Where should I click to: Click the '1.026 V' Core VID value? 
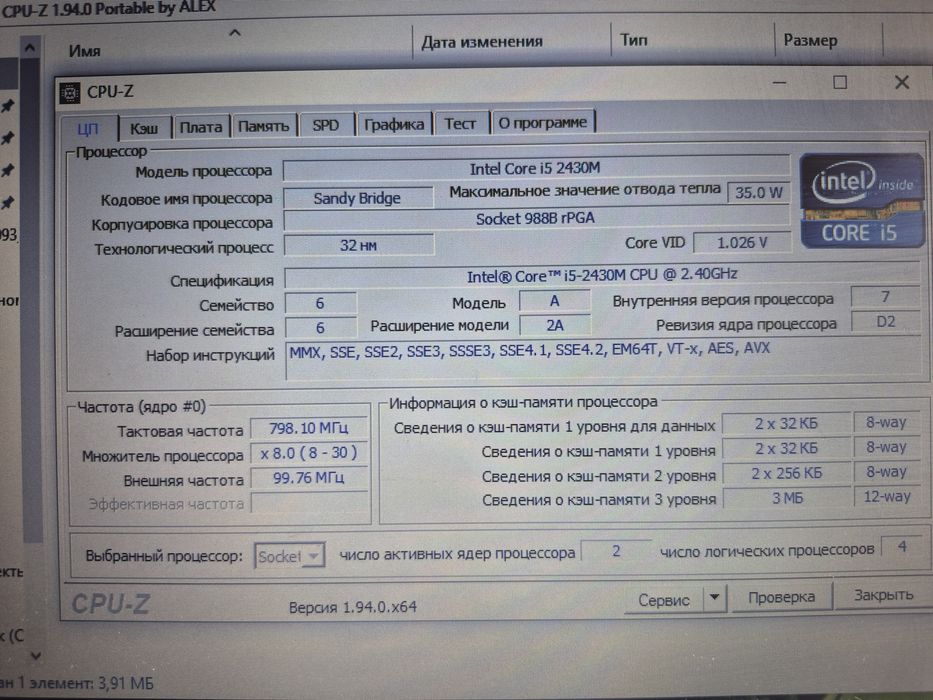coord(742,243)
